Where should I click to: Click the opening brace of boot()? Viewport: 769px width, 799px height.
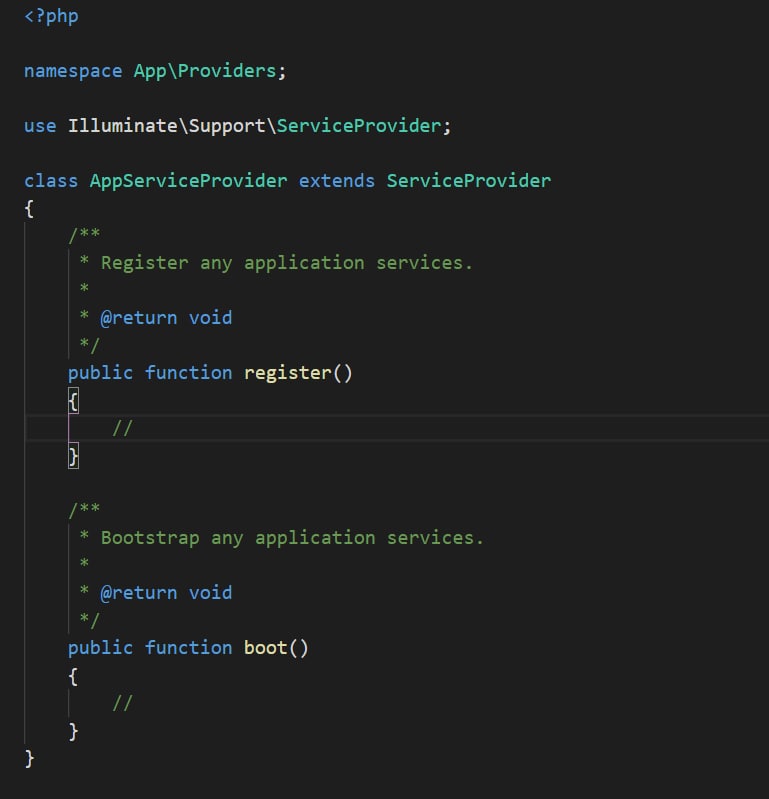73,677
